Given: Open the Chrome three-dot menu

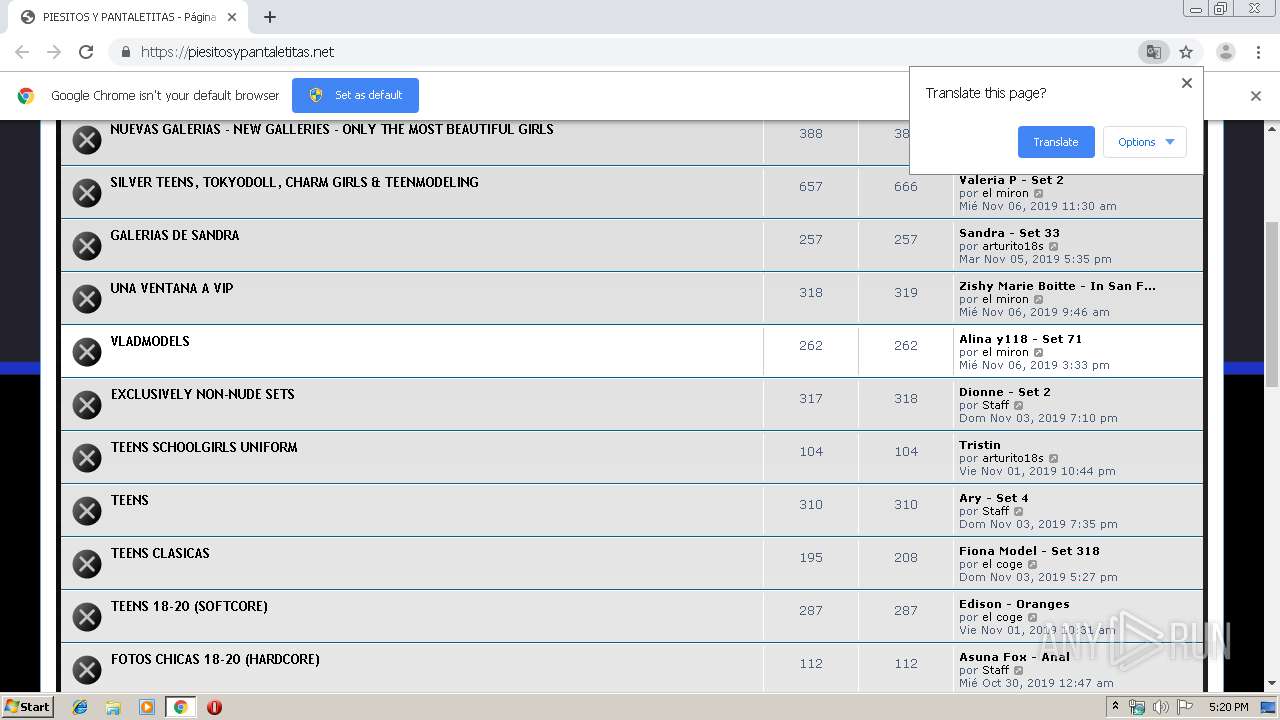Looking at the screenshot, I should (1258, 52).
